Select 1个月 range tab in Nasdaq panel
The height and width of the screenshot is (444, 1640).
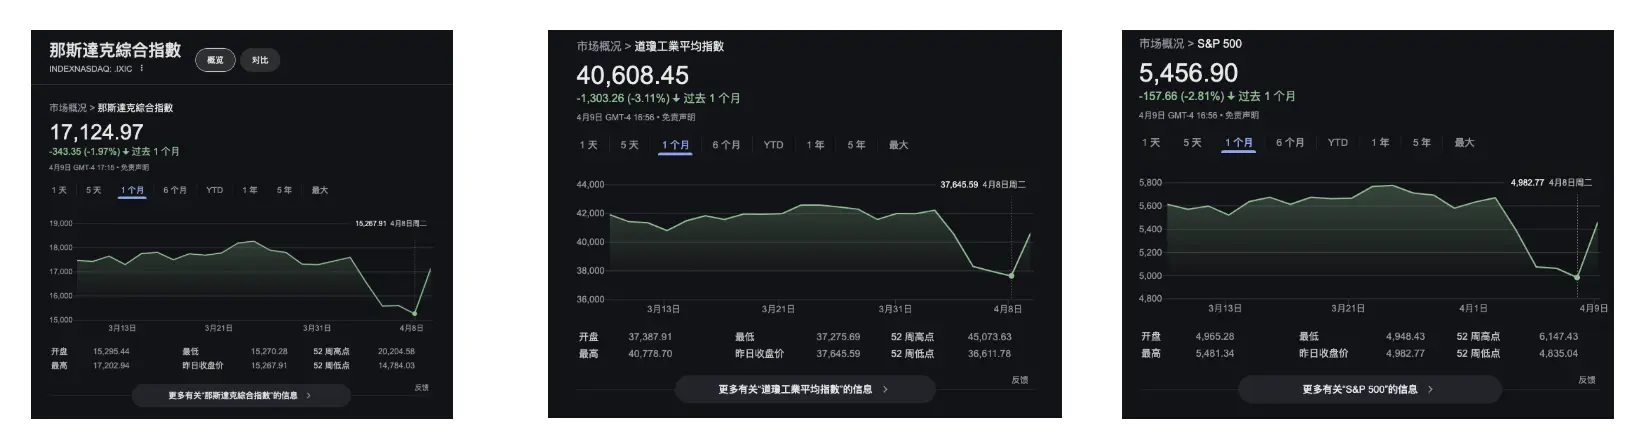(132, 190)
